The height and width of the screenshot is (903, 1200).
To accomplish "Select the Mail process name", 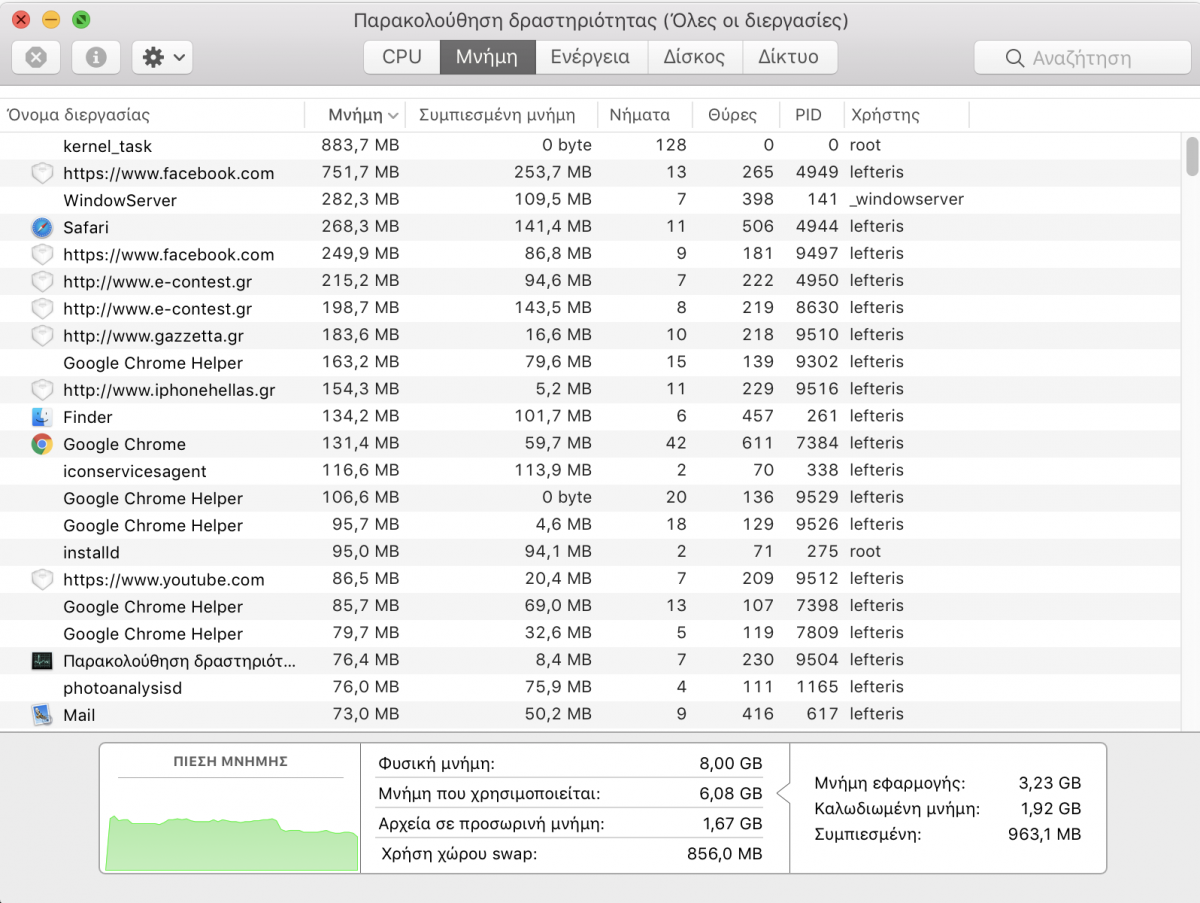I will (x=79, y=715).
